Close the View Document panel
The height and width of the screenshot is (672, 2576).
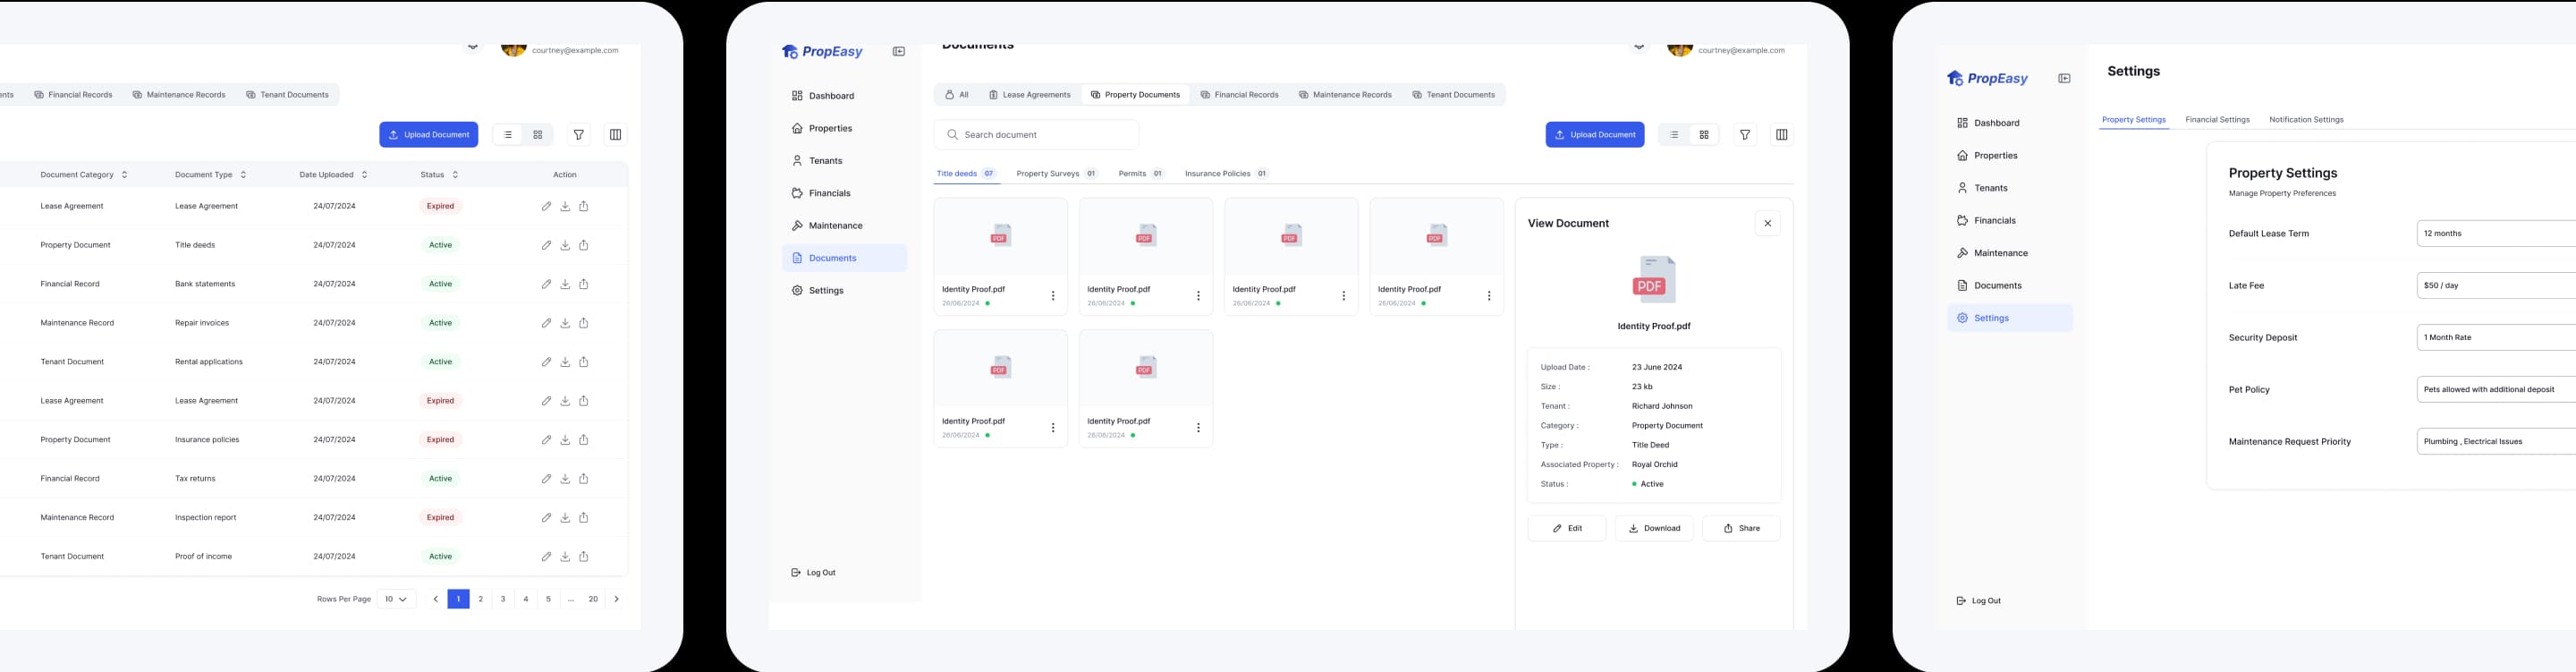tap(1767, 224)
